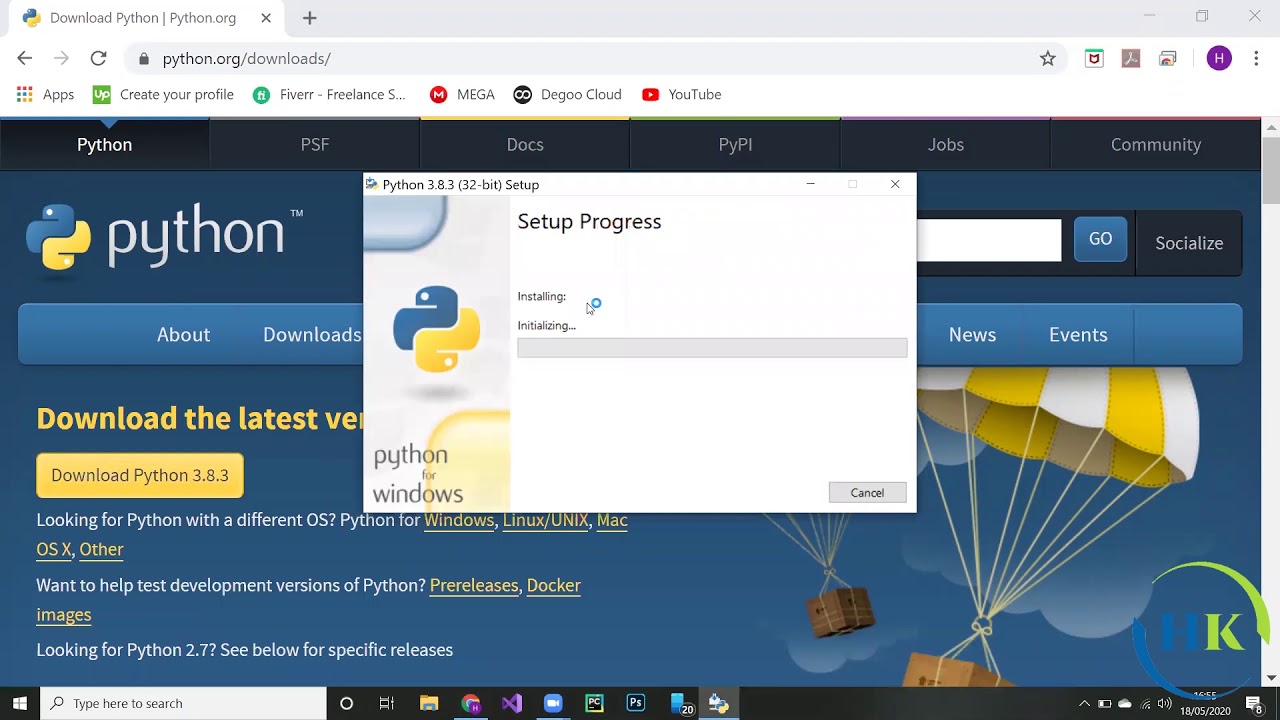
Task: Click the red shield extension icon in Chrome
Action: pyautogui.click(x=1094, y=59)
